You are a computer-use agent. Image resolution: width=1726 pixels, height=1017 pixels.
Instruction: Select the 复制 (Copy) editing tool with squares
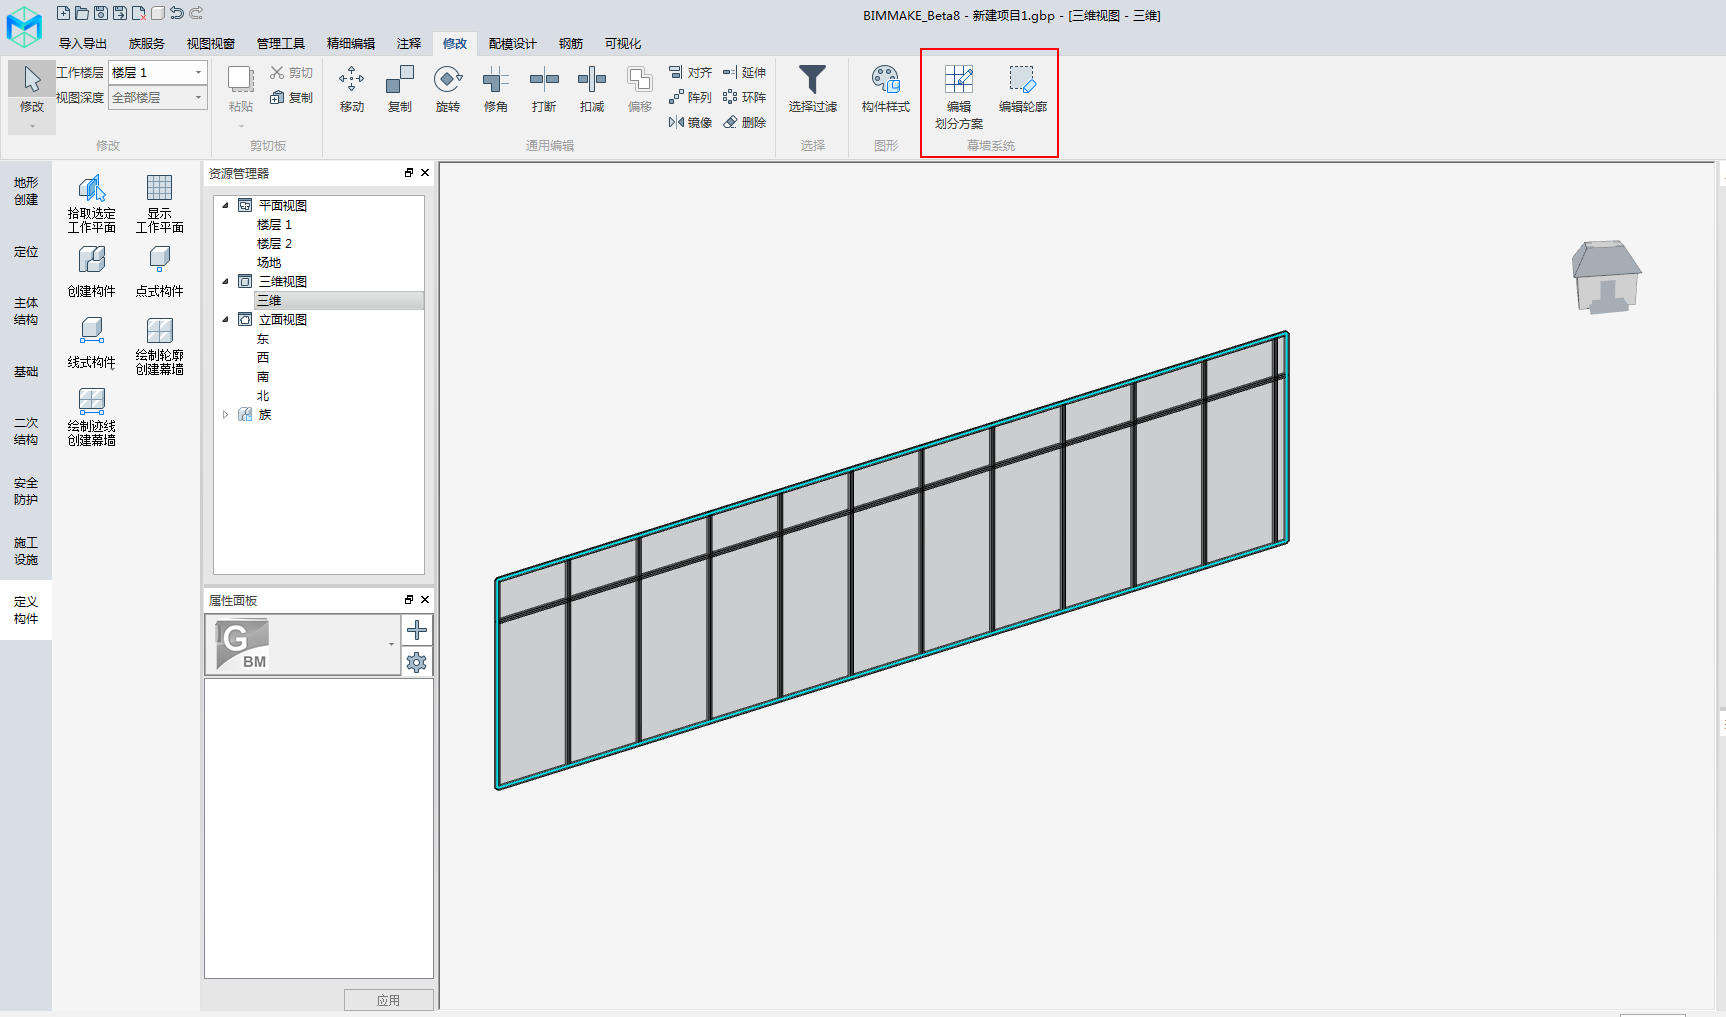click(400, 89)
